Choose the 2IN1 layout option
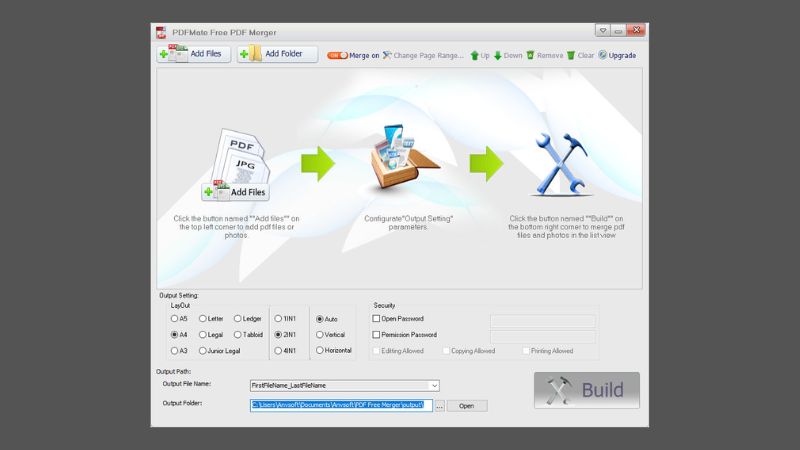The width and height of the screenshot is (800, 450). click(x=278, y=335)
